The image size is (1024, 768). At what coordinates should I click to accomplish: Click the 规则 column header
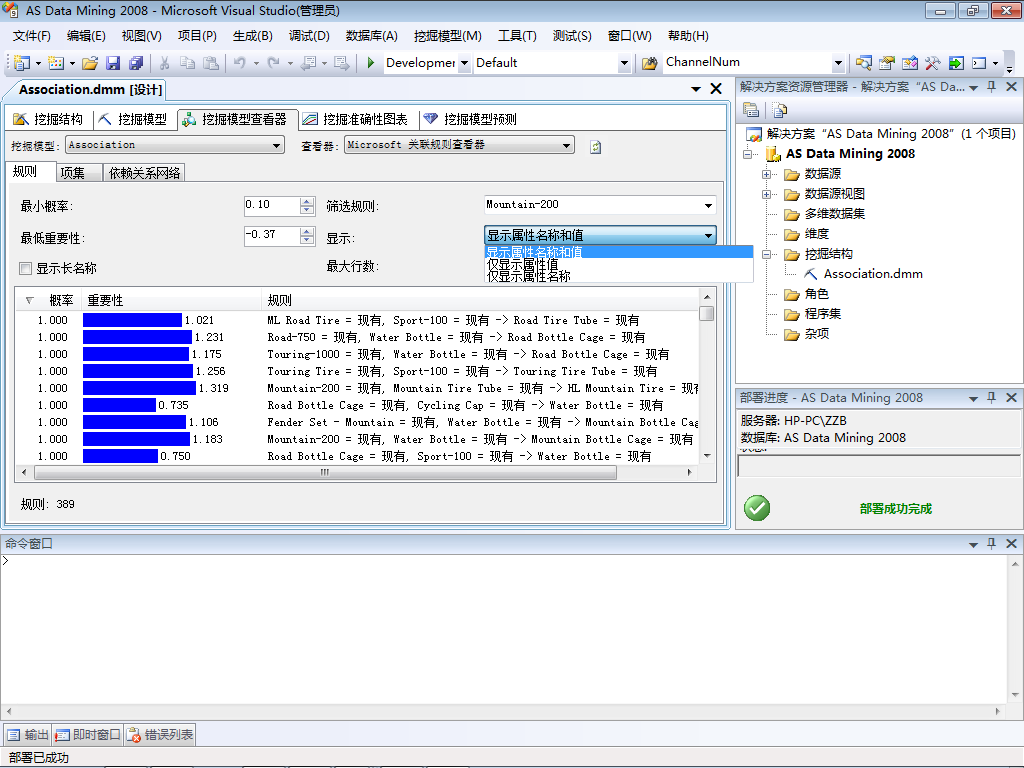(x=480, y=300)
